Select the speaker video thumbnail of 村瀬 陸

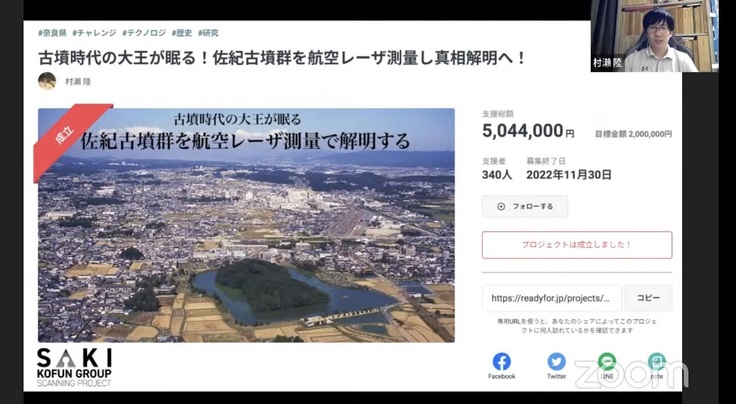[x=654, y=36]
